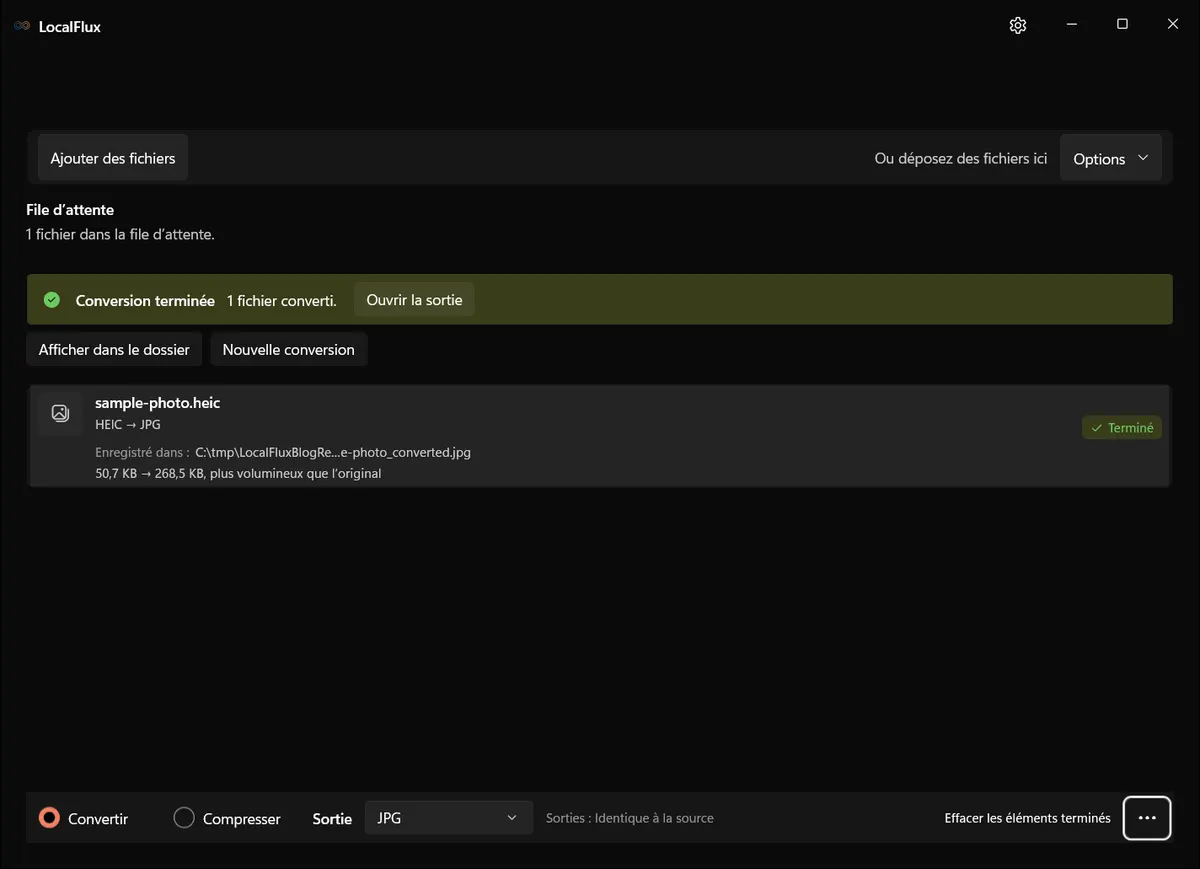
Task: Click Effacer les éléments terminés
Action: (x=1027, y=818)
